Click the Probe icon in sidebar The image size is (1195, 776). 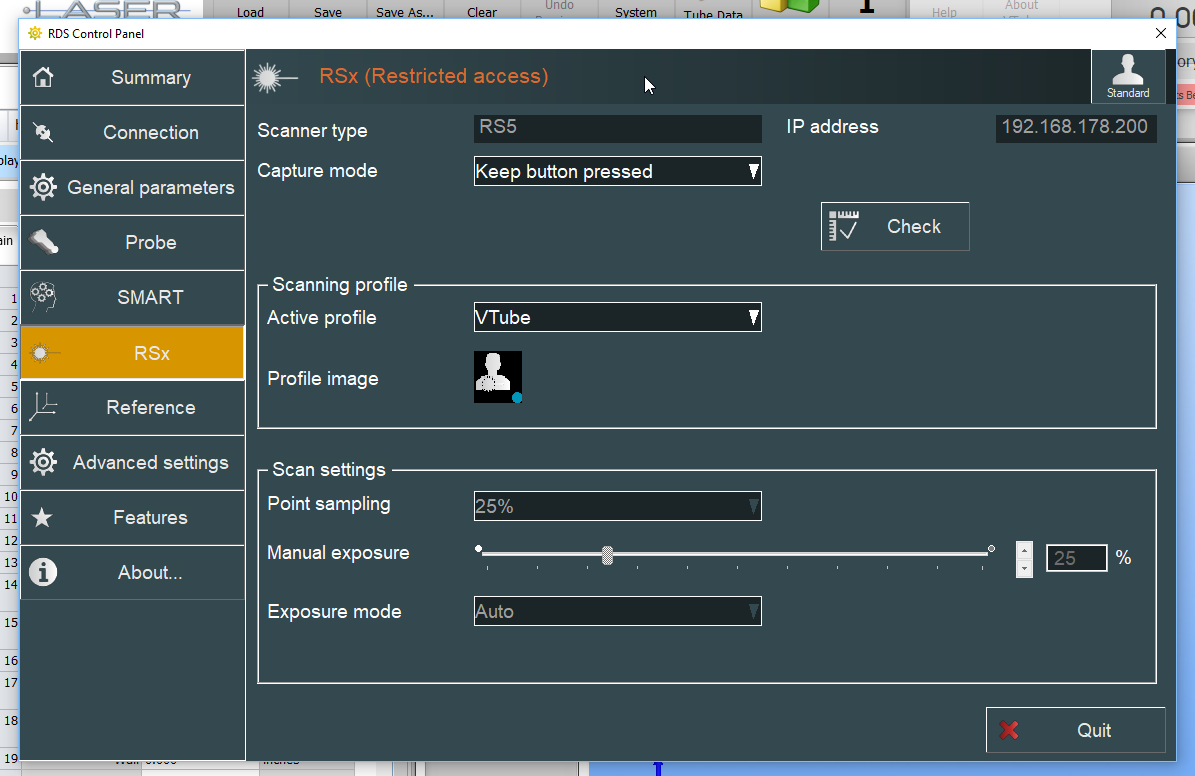[45, 242]
